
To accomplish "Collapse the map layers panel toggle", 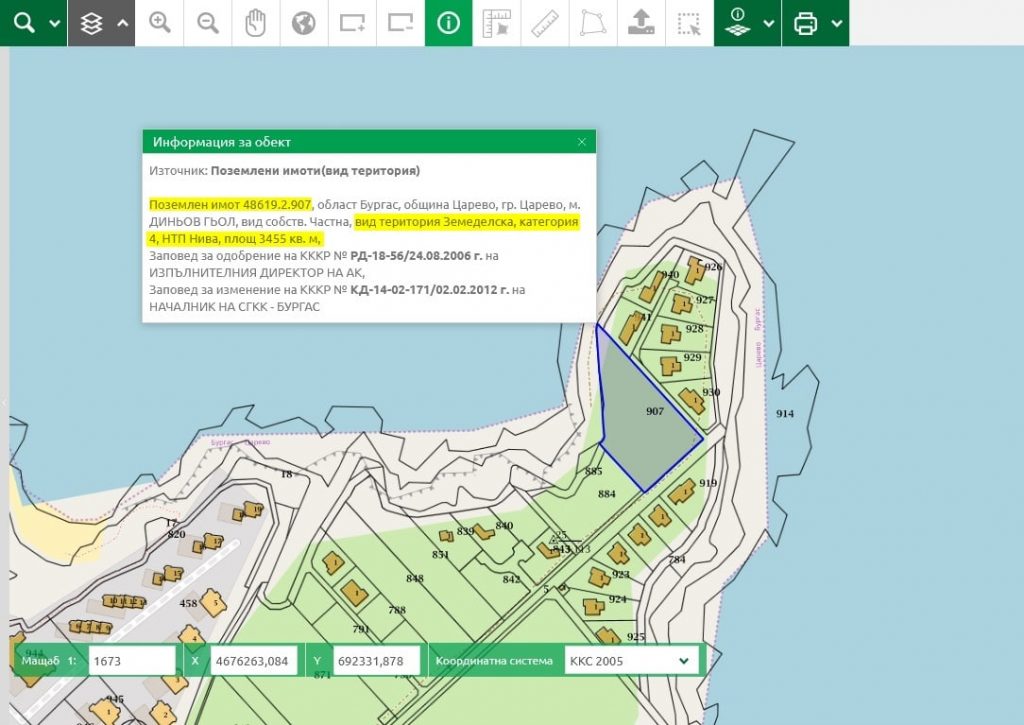I will point(123,23).
